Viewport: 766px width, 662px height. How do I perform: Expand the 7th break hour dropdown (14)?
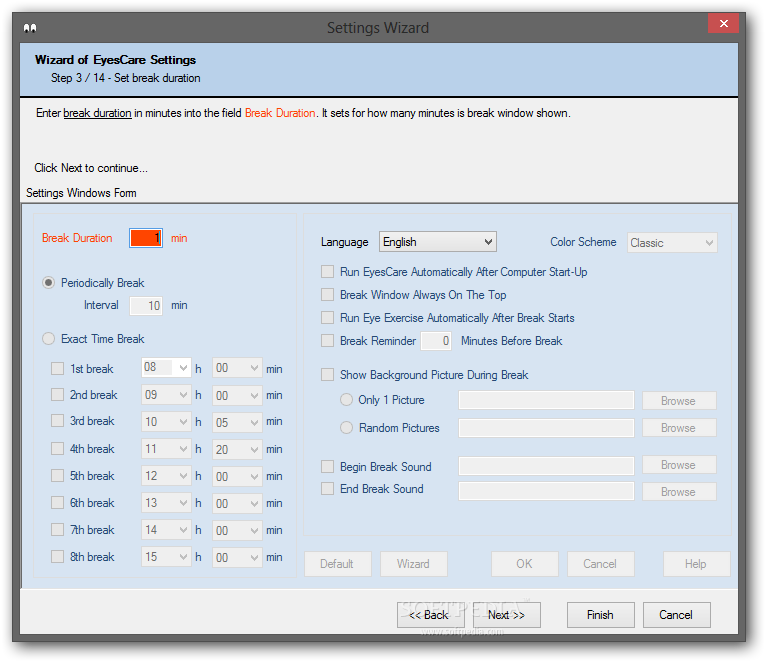166,530
